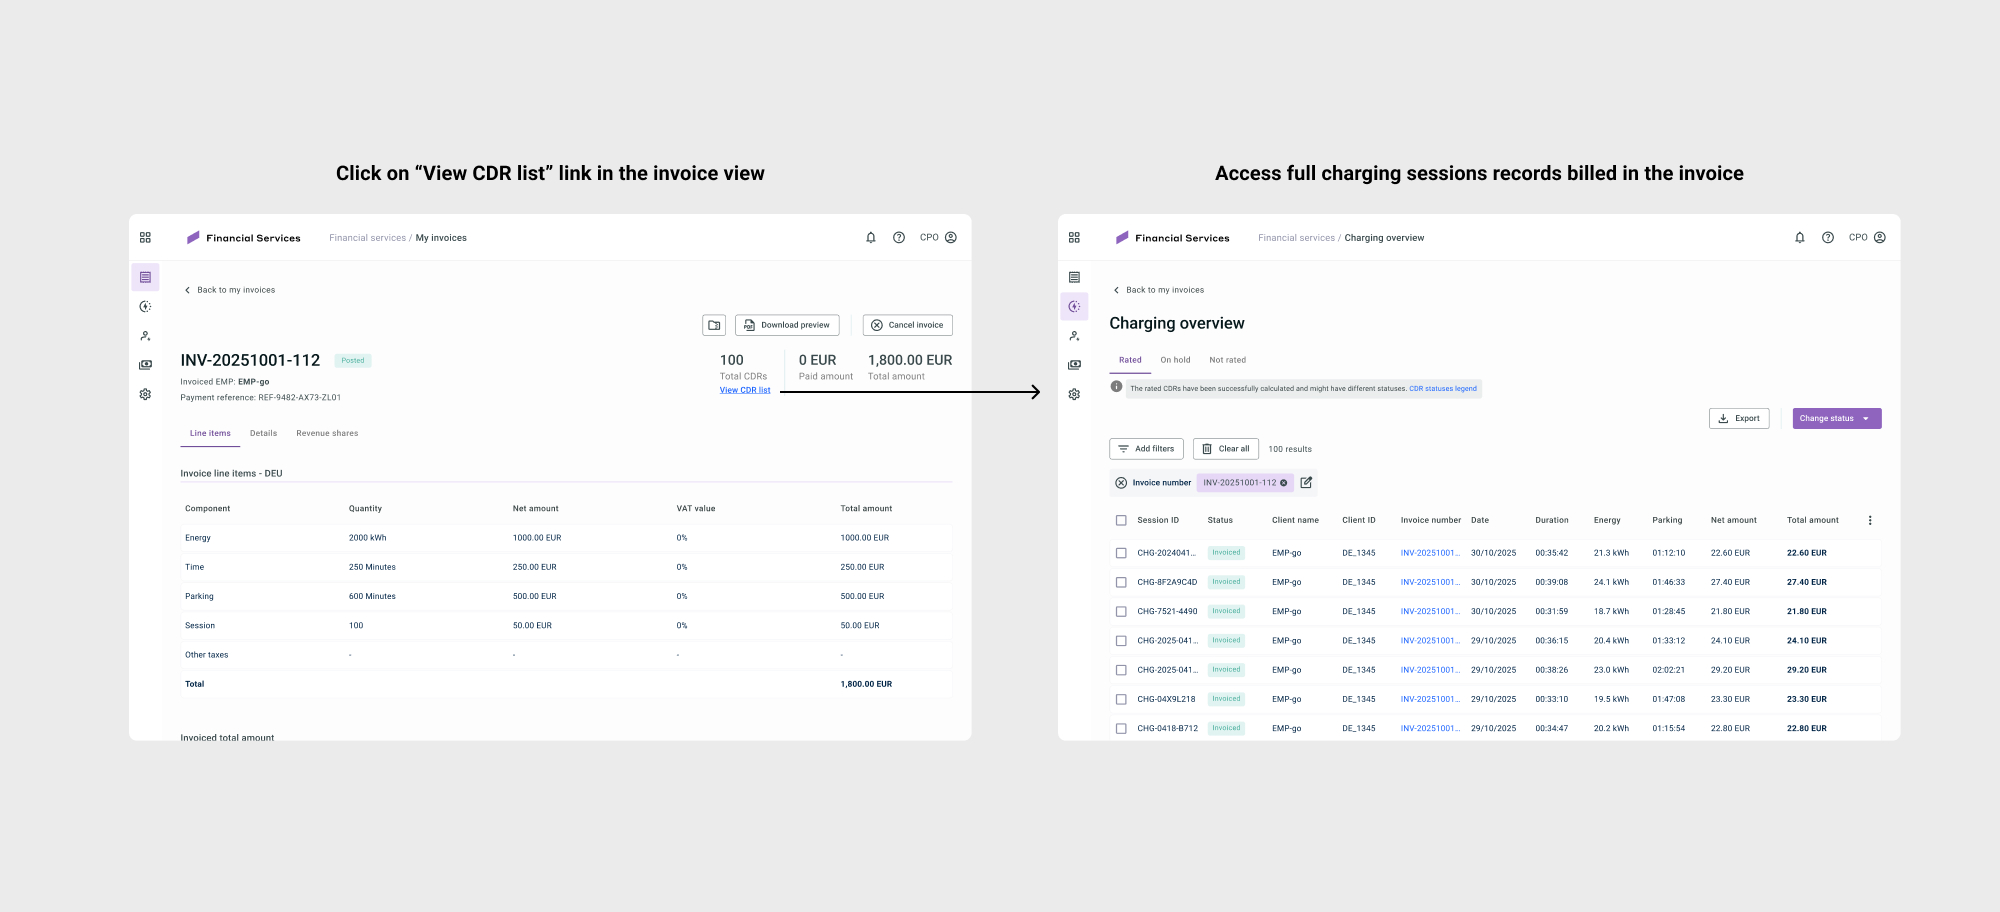The width and height of the screenshot is (2000, 912).
Task: Open settings gear in Charging overview sidebar
Action: point(1074,394)
